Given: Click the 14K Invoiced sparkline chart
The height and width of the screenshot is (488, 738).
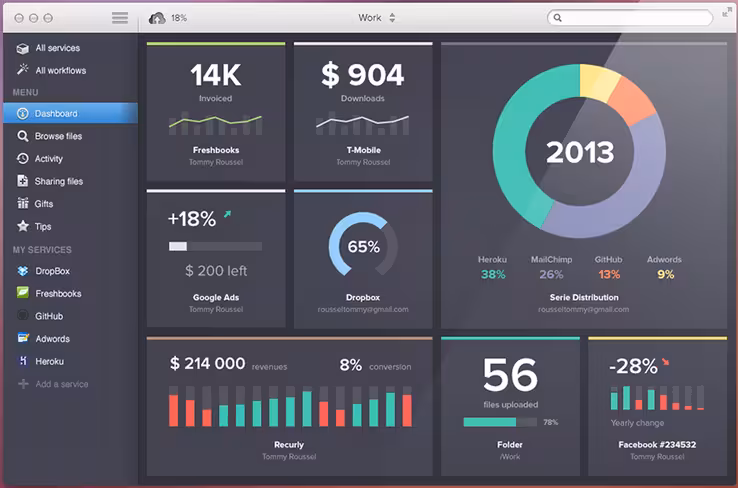Looking at the screenshot, I should coord(216,124).
